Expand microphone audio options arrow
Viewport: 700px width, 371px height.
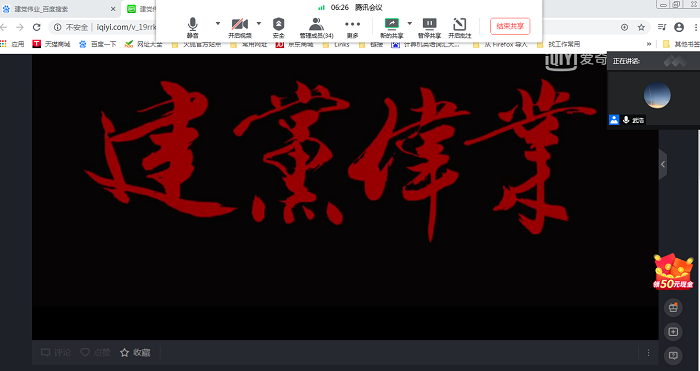[x=218, y=23]
